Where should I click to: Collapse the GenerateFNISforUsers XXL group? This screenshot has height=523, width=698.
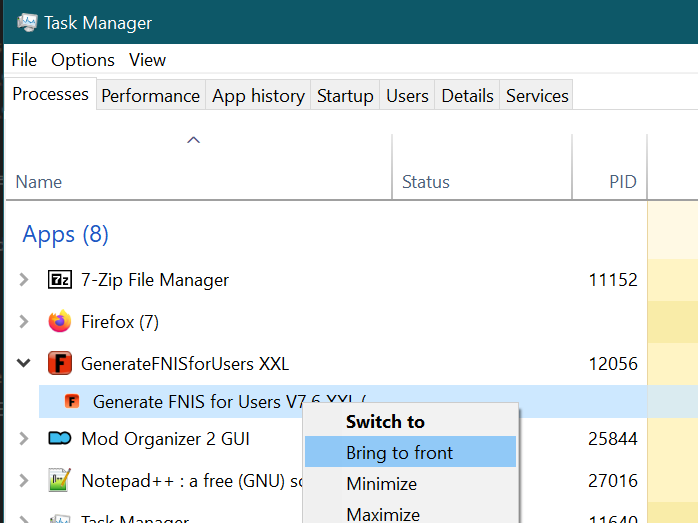[24, 363]
